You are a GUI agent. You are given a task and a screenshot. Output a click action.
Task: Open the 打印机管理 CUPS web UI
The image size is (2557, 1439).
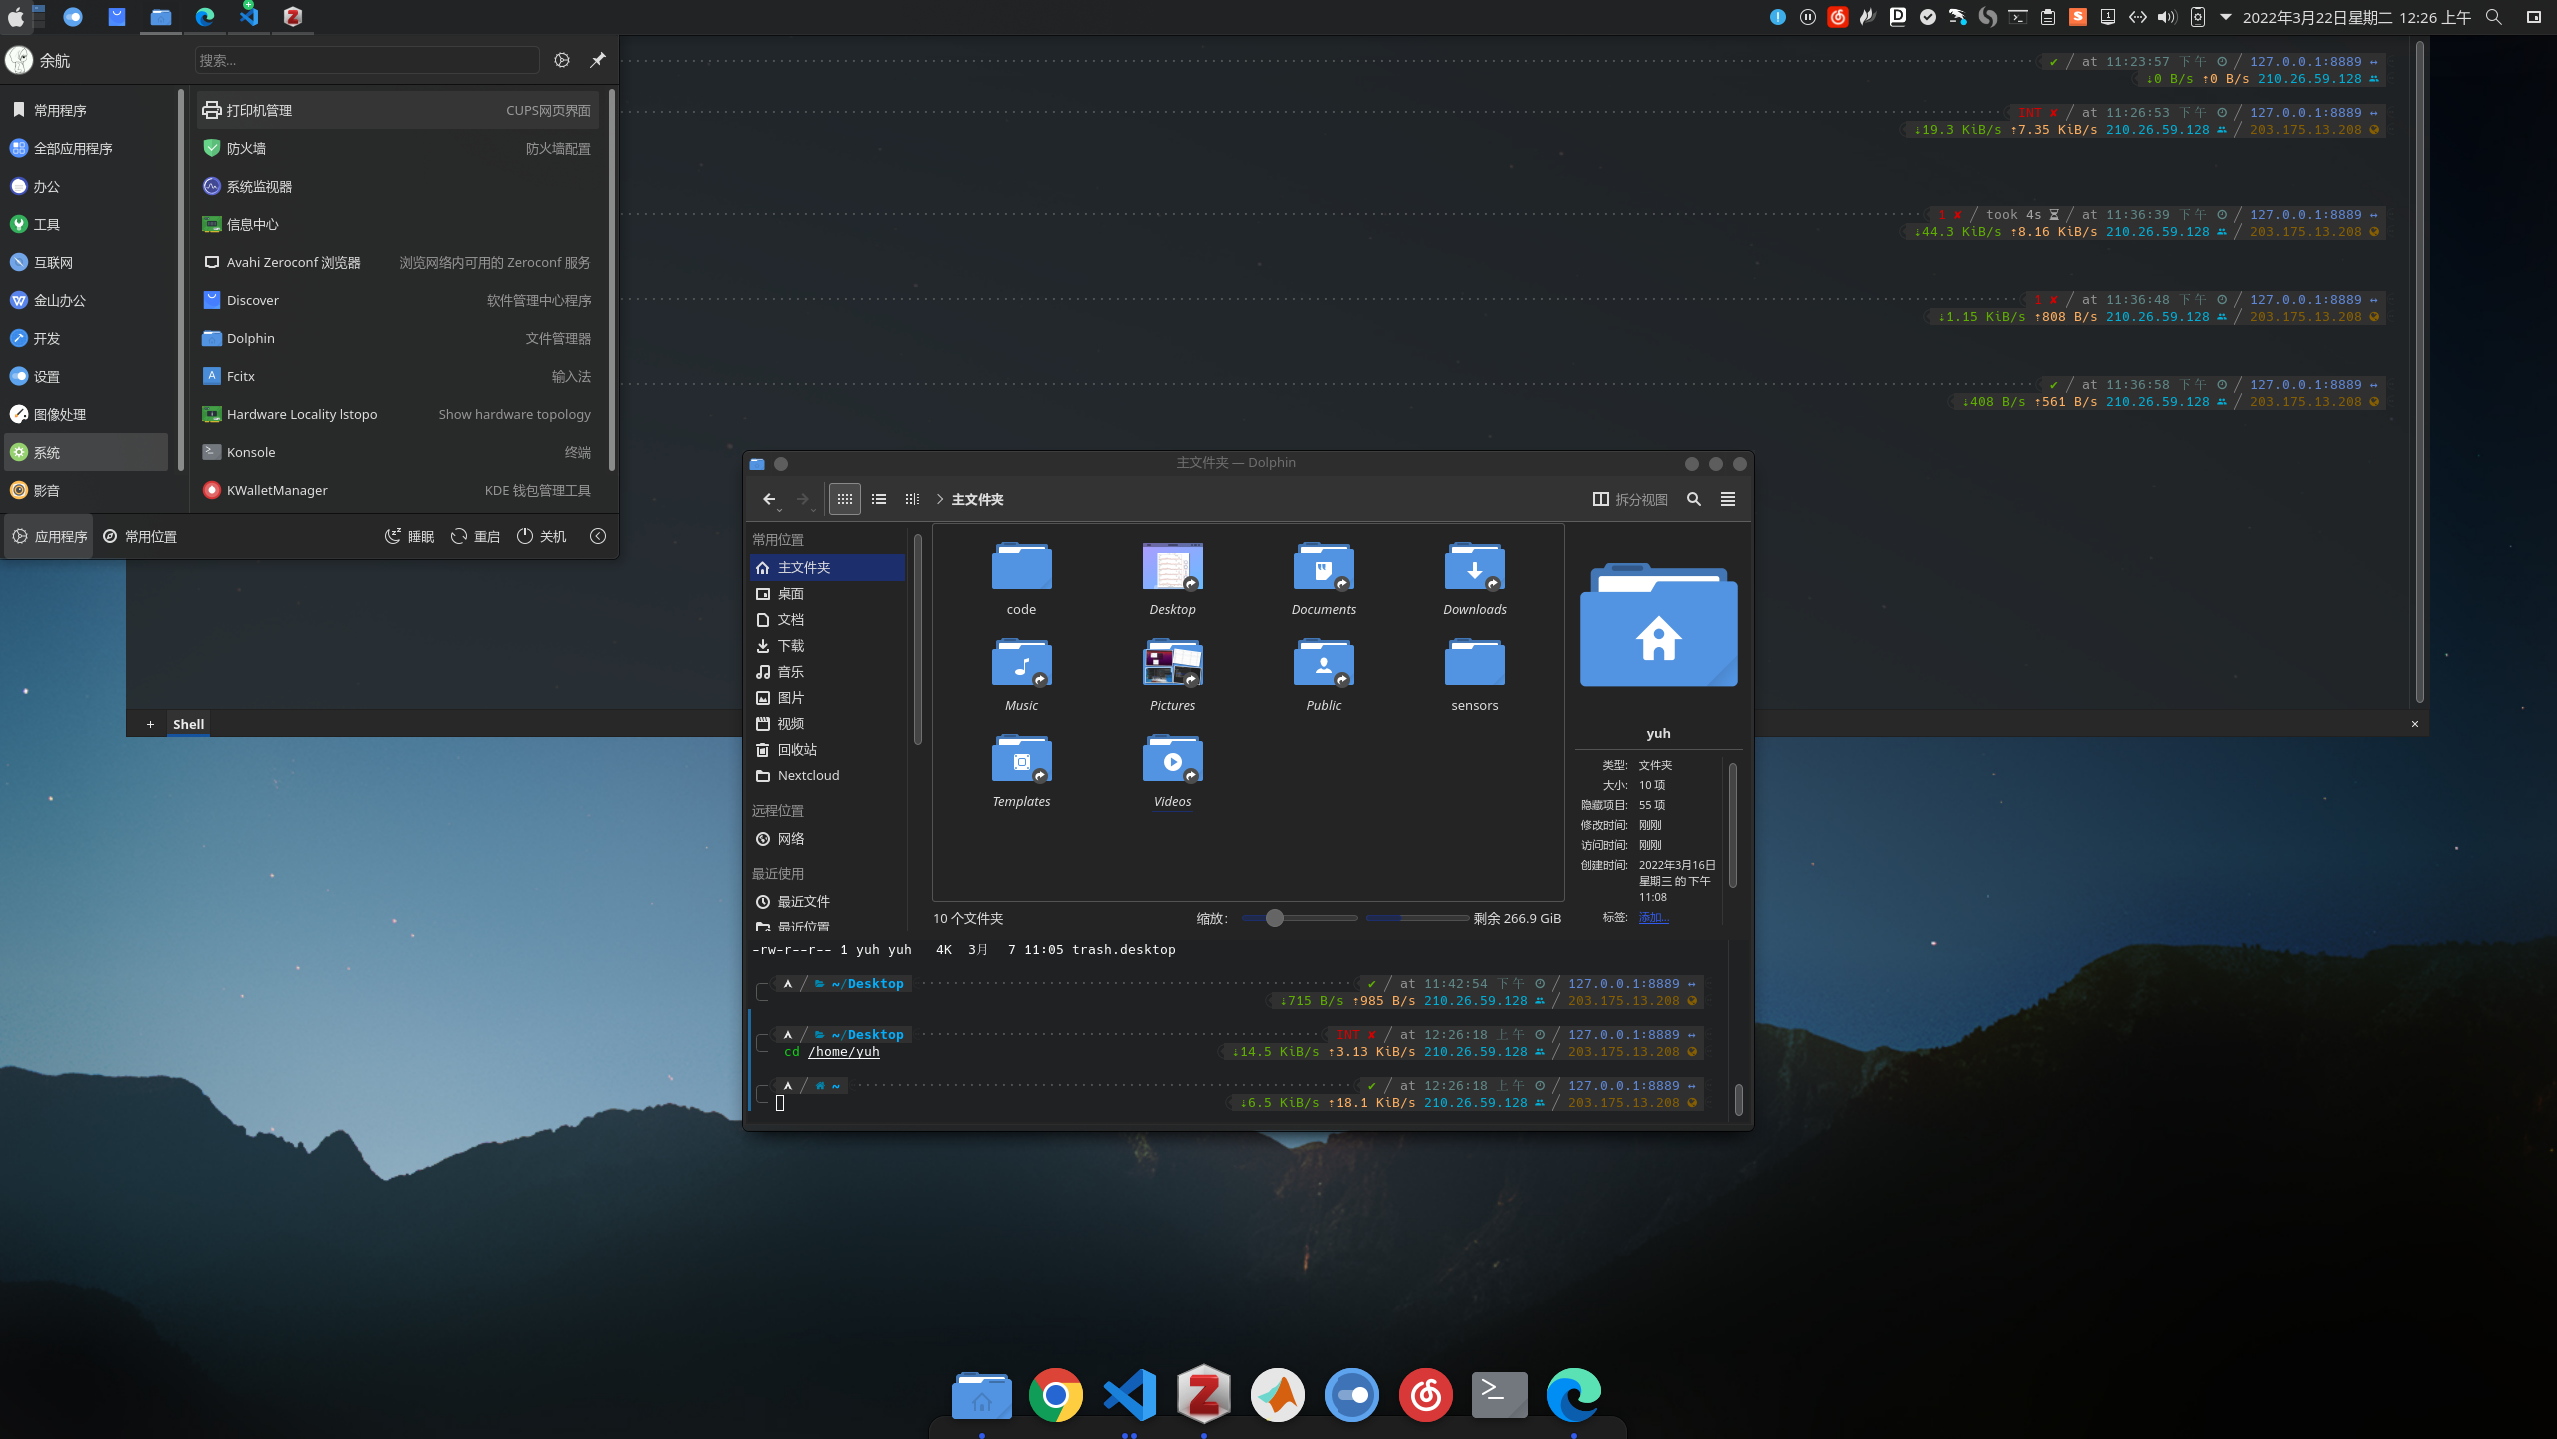[x=399, y=111]
